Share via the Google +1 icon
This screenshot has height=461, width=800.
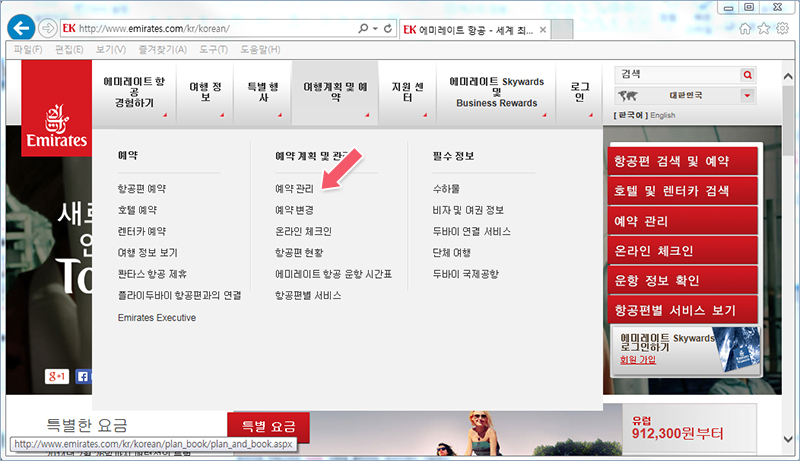[x=59, y=377]
